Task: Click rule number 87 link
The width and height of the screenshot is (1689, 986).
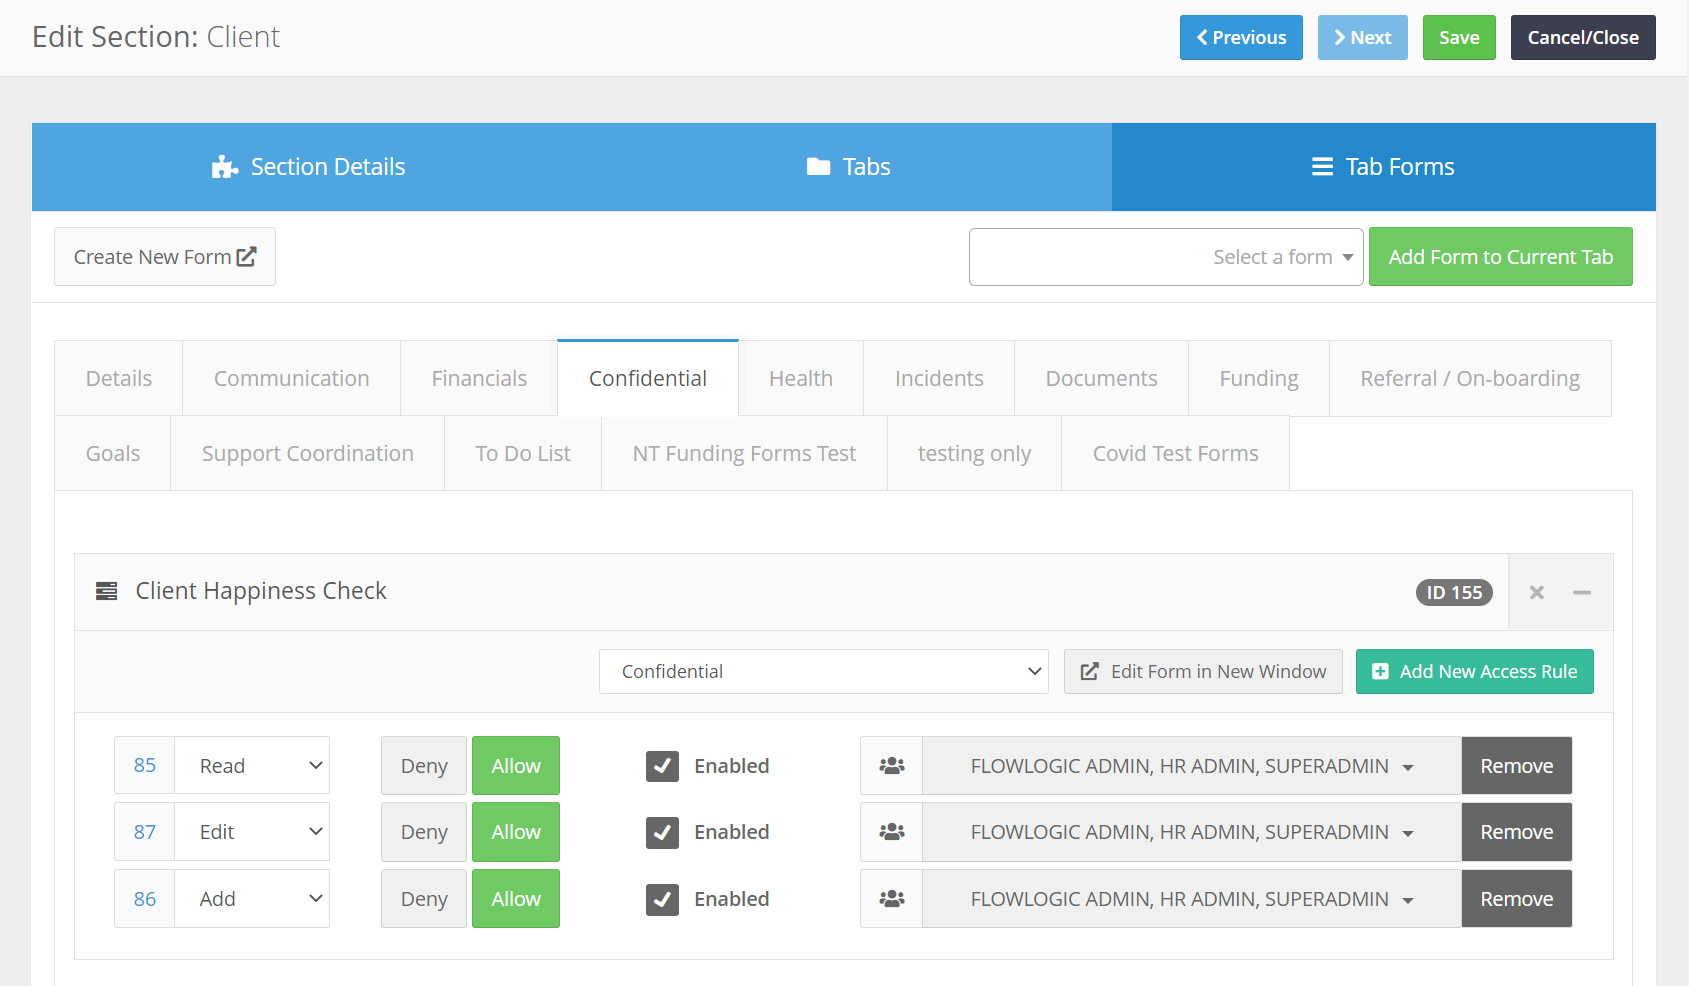Action: pyautogui.click(x=145, y=832)
